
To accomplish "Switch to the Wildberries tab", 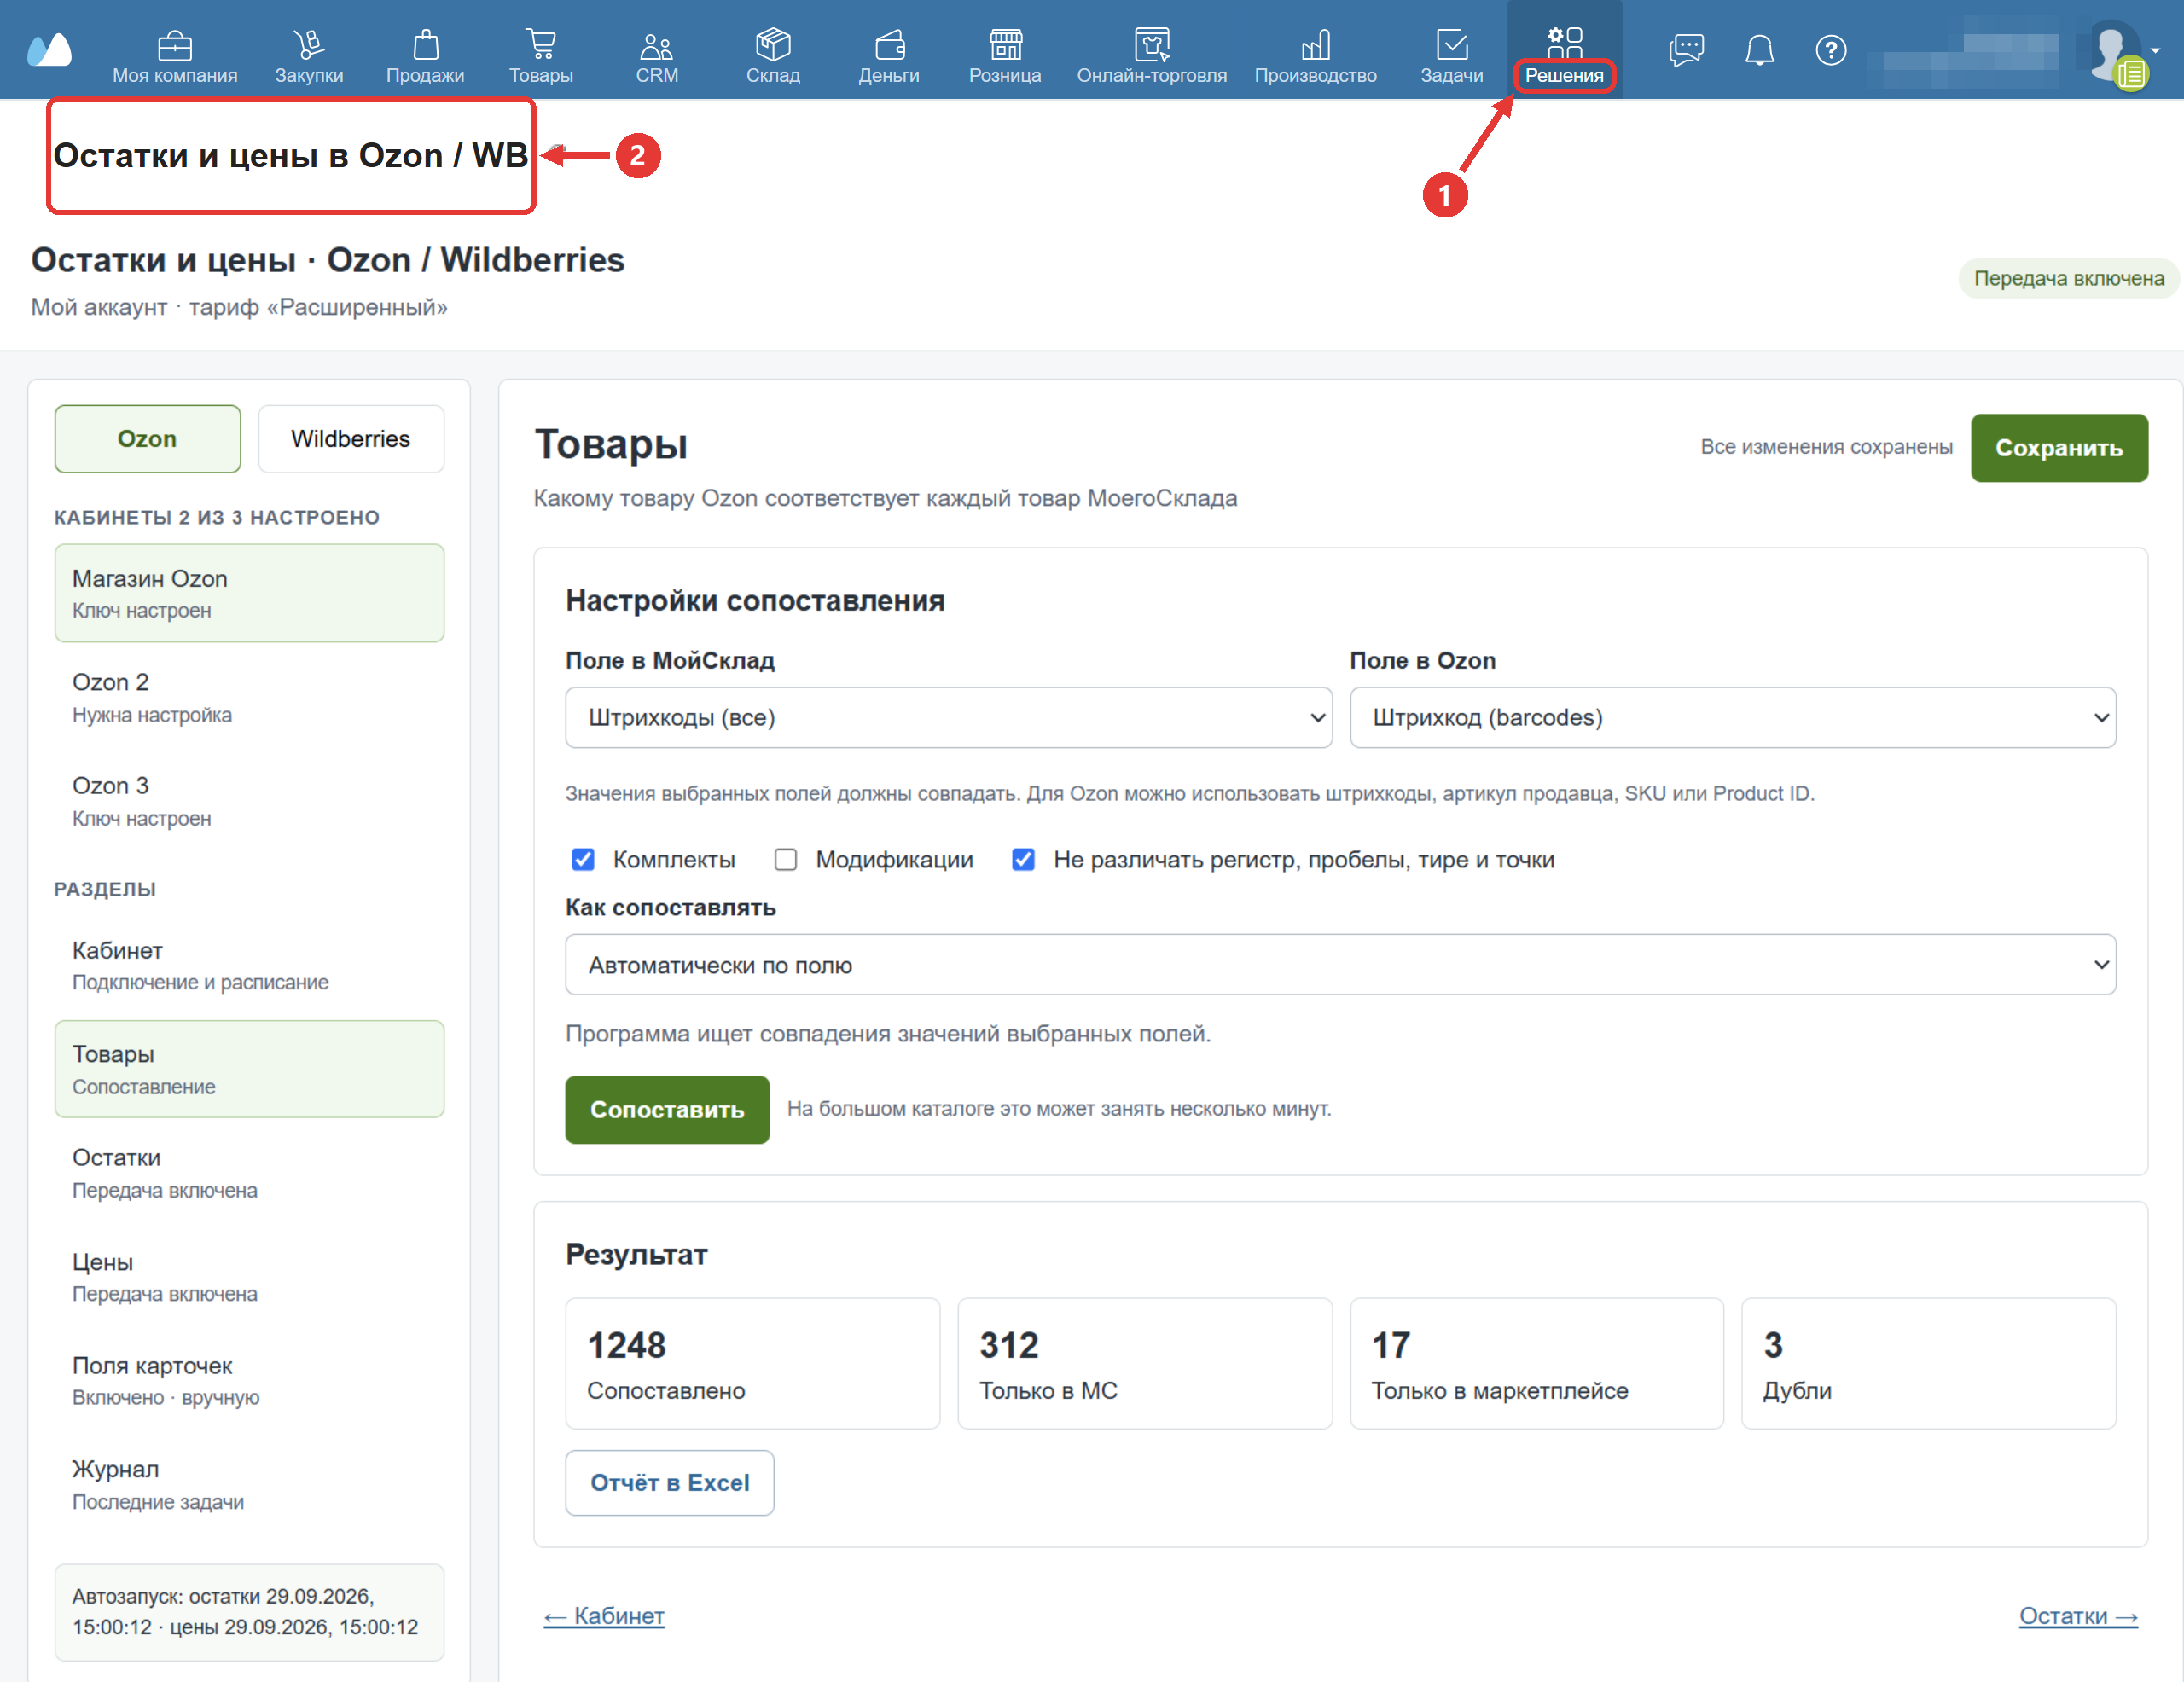I will tap(351, 439).
